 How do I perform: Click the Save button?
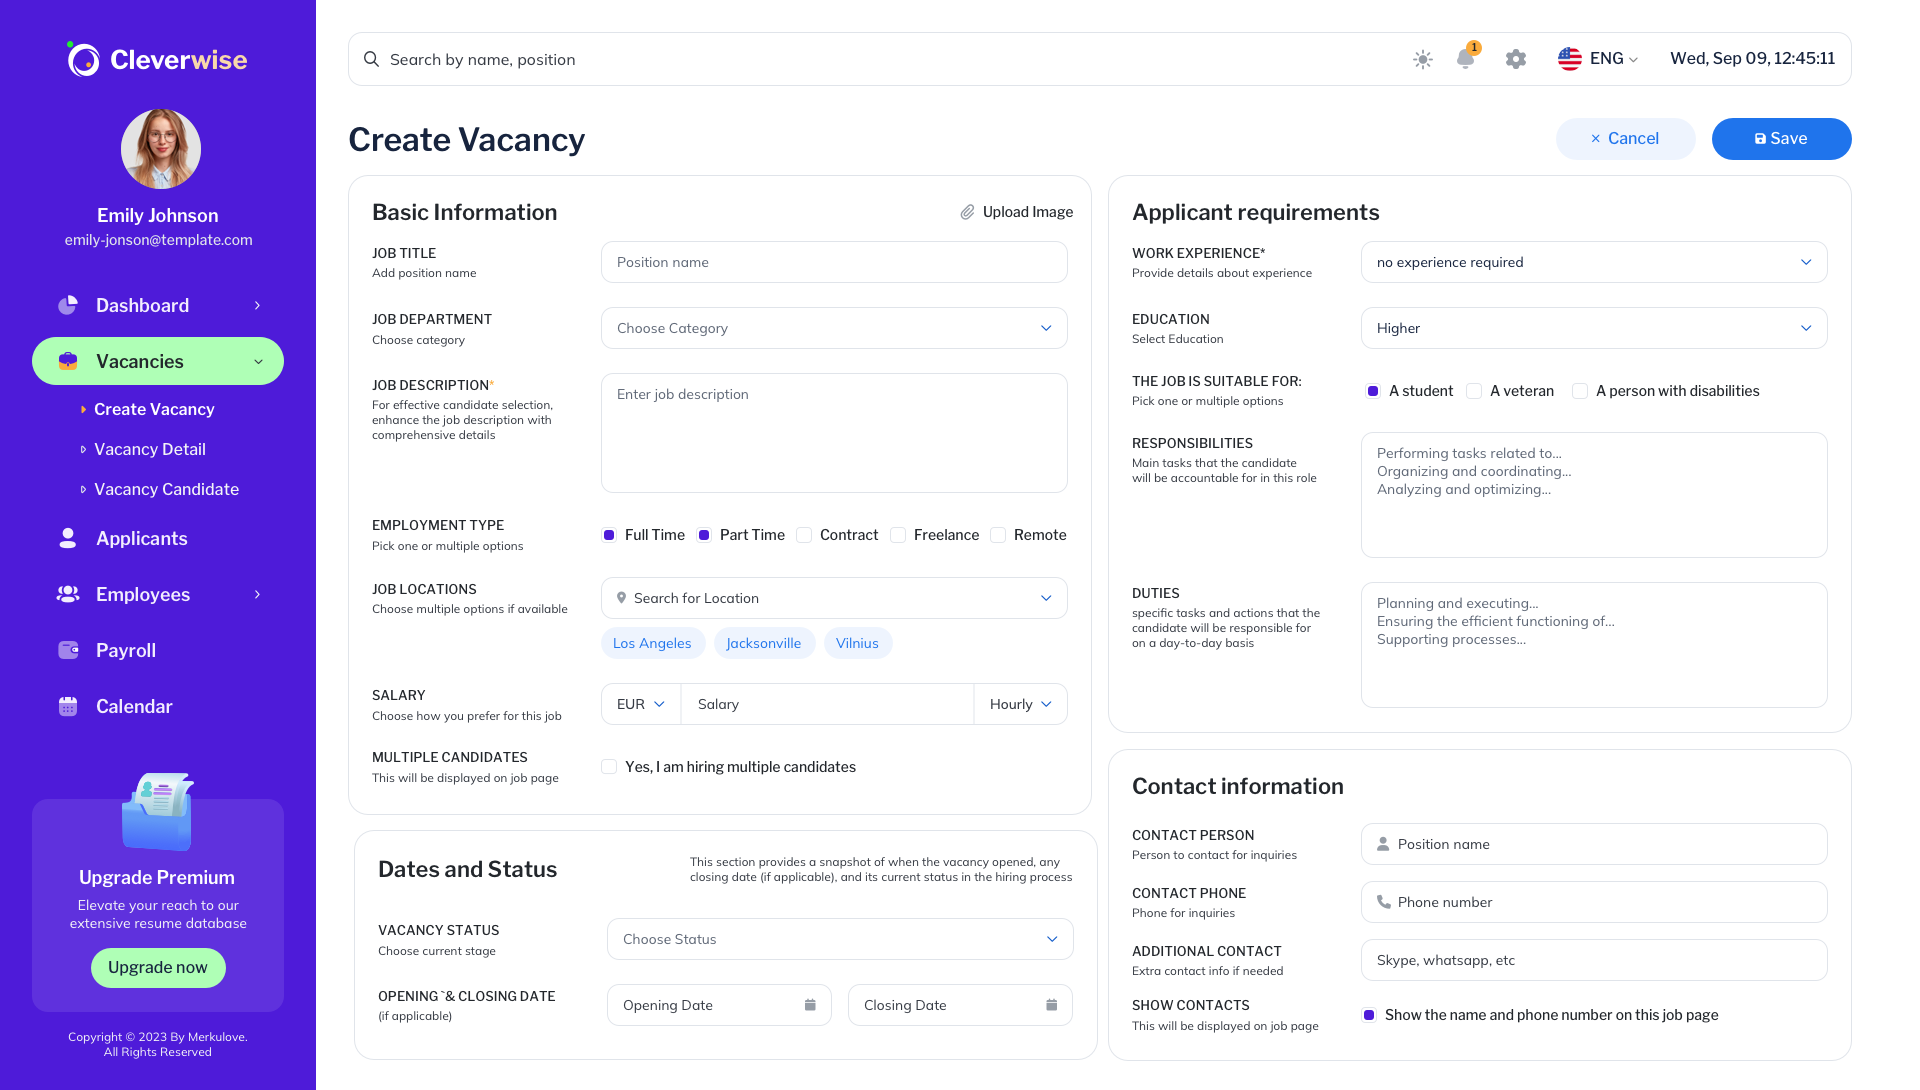pos(1781,138)
